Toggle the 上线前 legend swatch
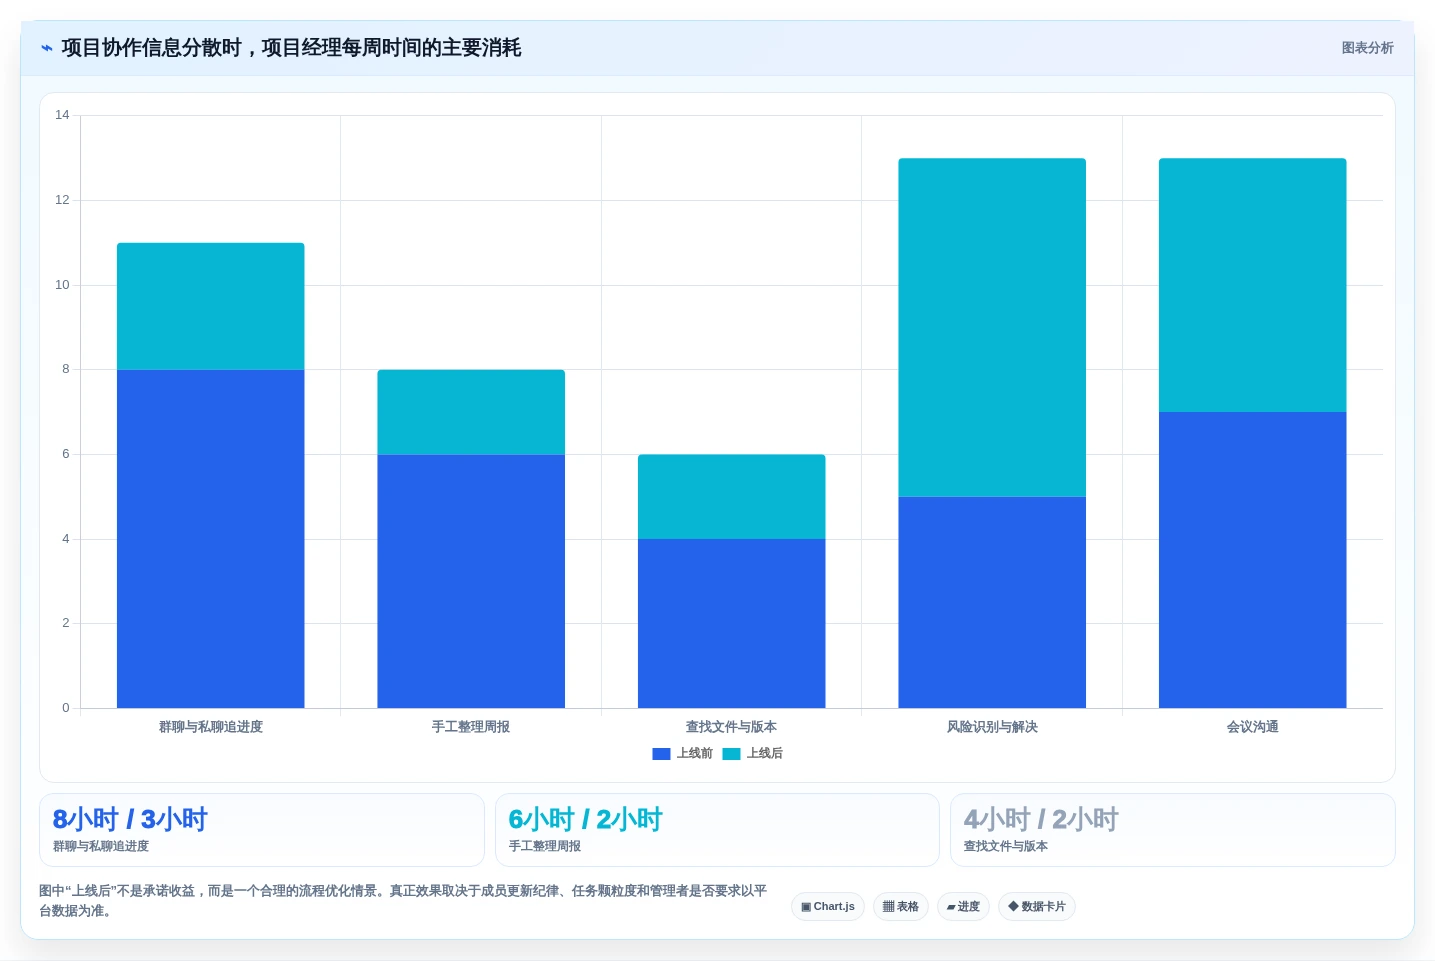 (x=661, y=754)
